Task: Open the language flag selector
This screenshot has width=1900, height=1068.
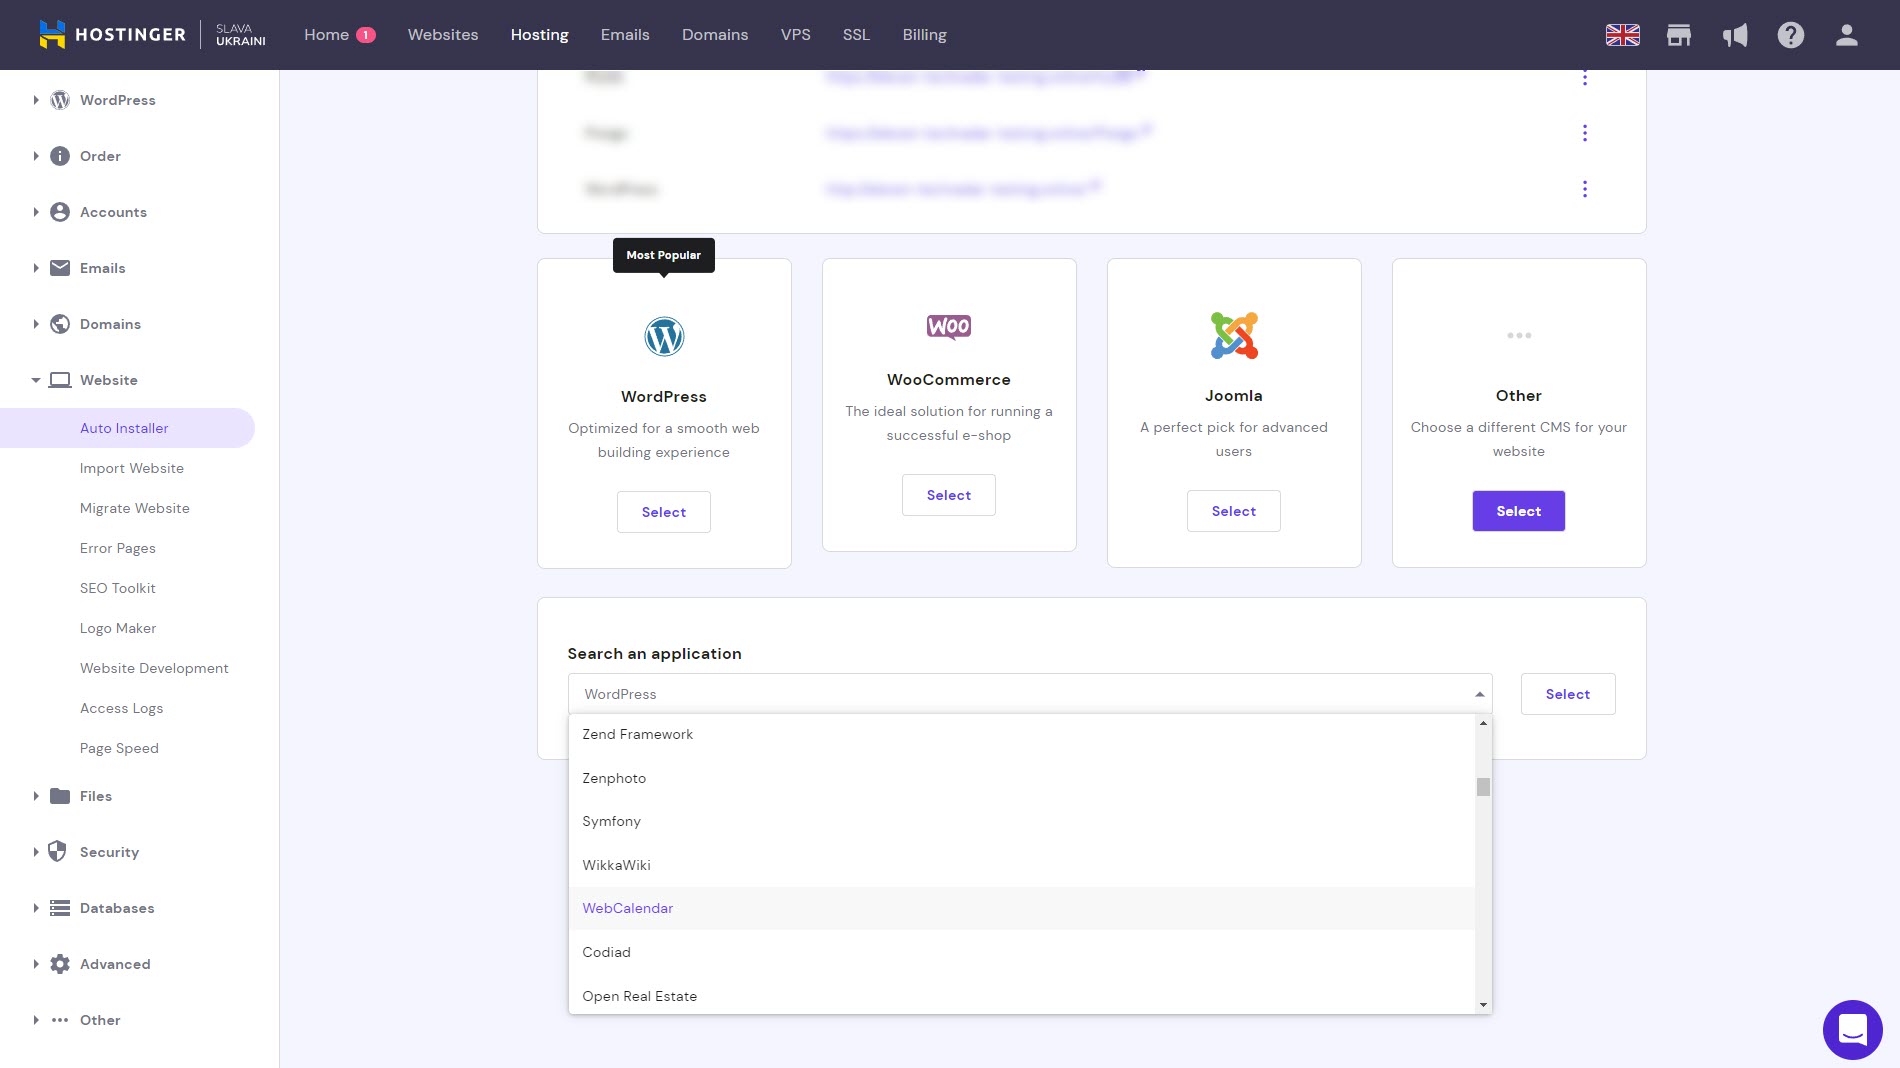Action: (1622, 35)
